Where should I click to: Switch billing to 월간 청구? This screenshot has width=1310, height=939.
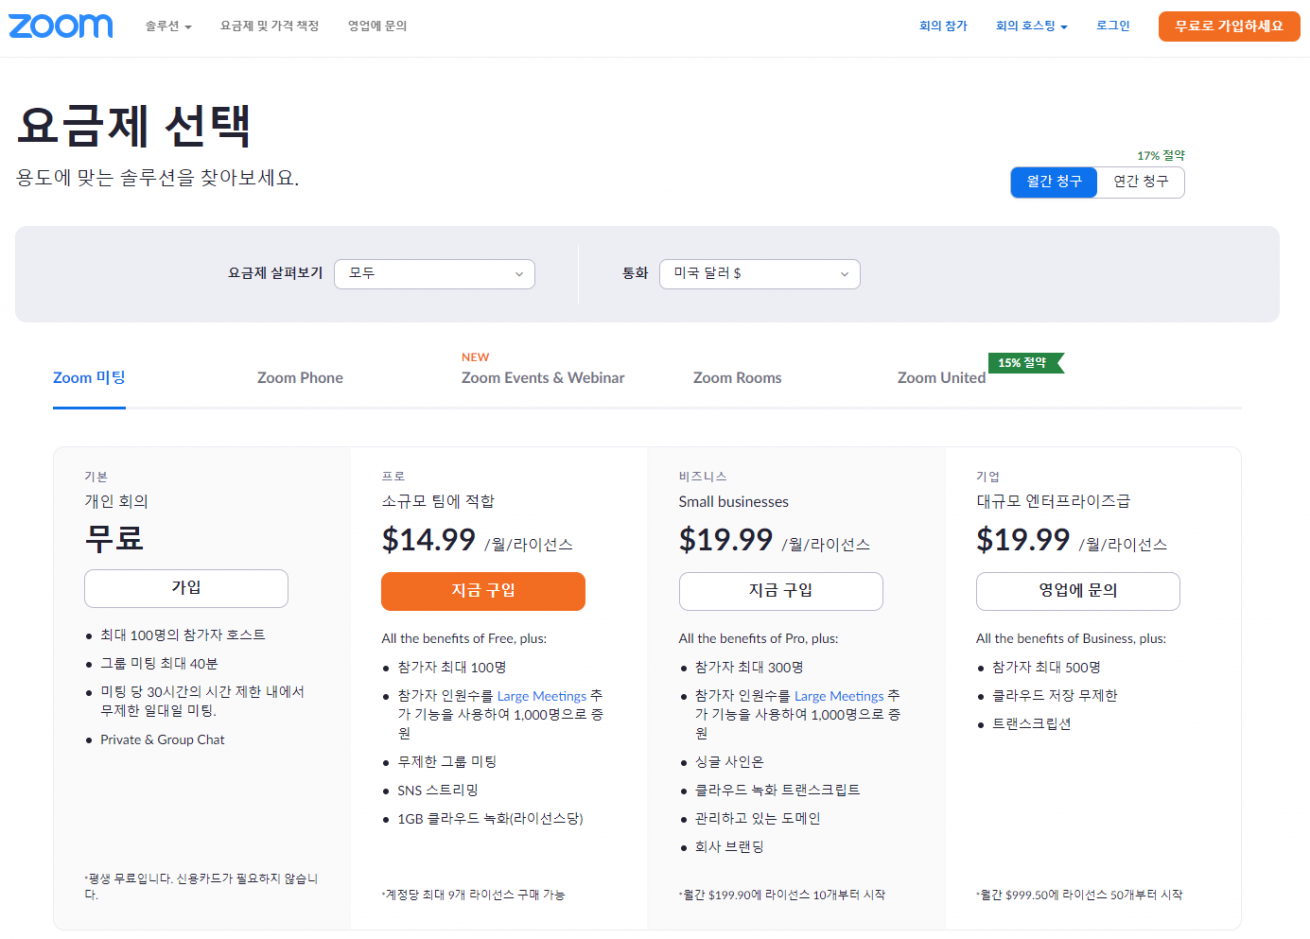pos(1054,182)
